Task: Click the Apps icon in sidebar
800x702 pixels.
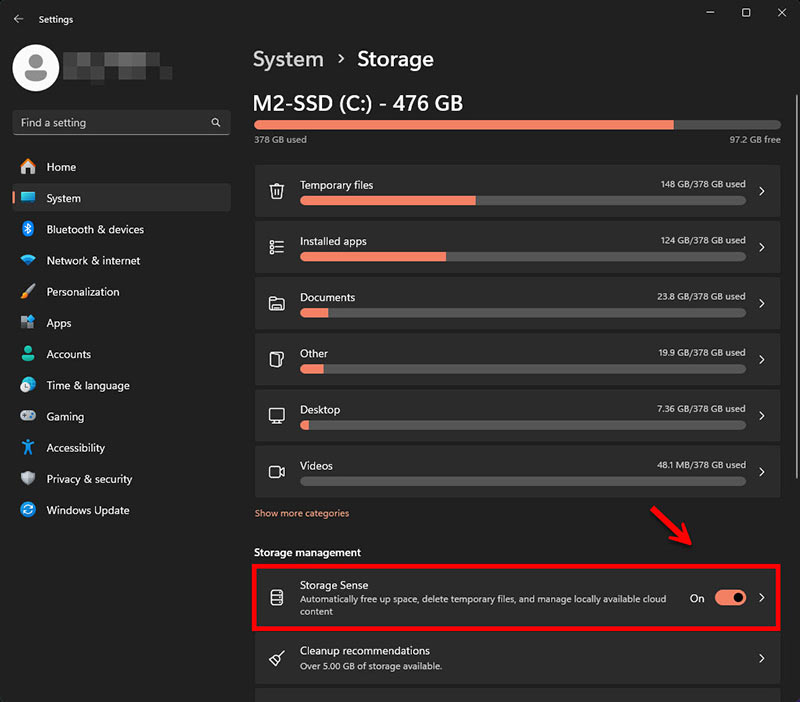Action: pos(28,322)
